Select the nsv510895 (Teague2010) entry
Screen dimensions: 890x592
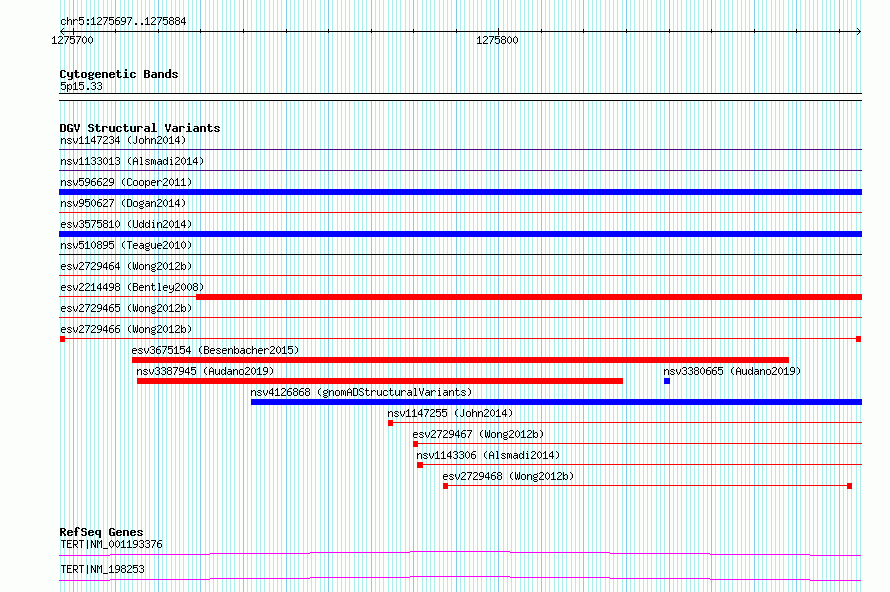[126, 245]
